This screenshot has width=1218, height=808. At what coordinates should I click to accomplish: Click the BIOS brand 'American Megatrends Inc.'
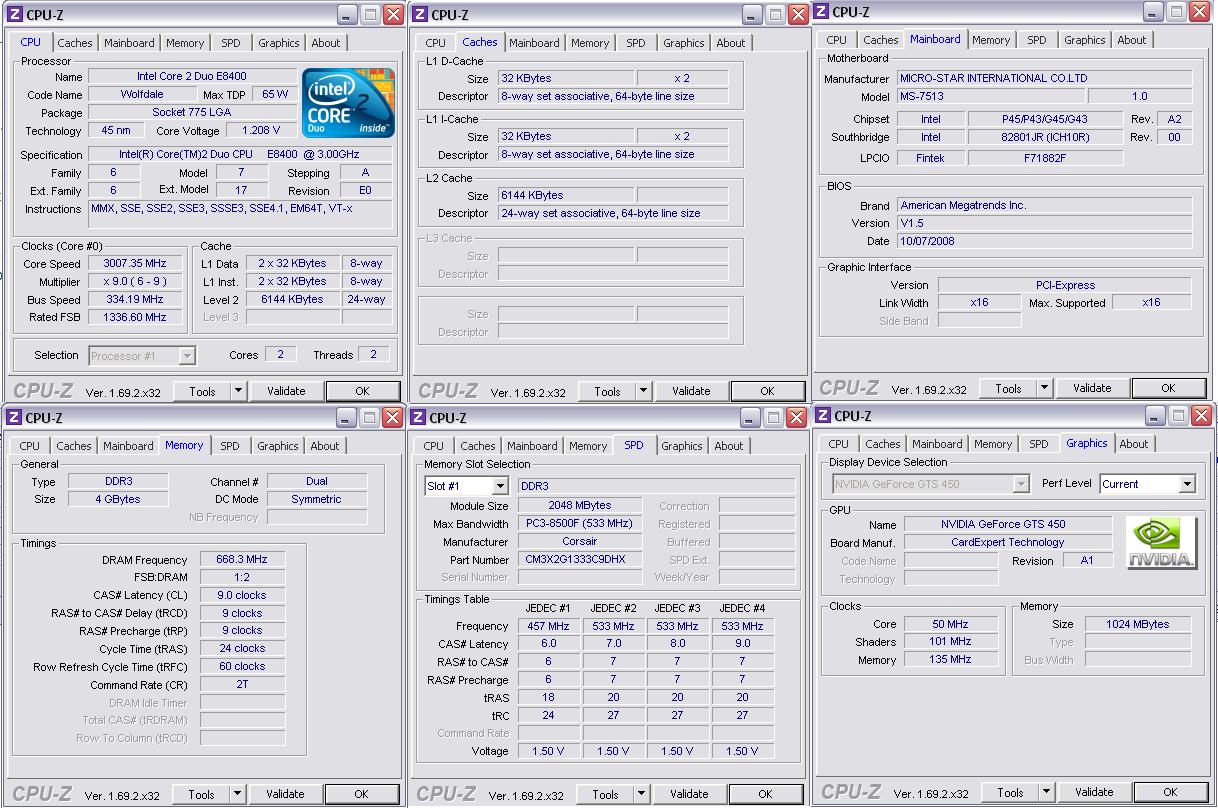pos(1044,205)
